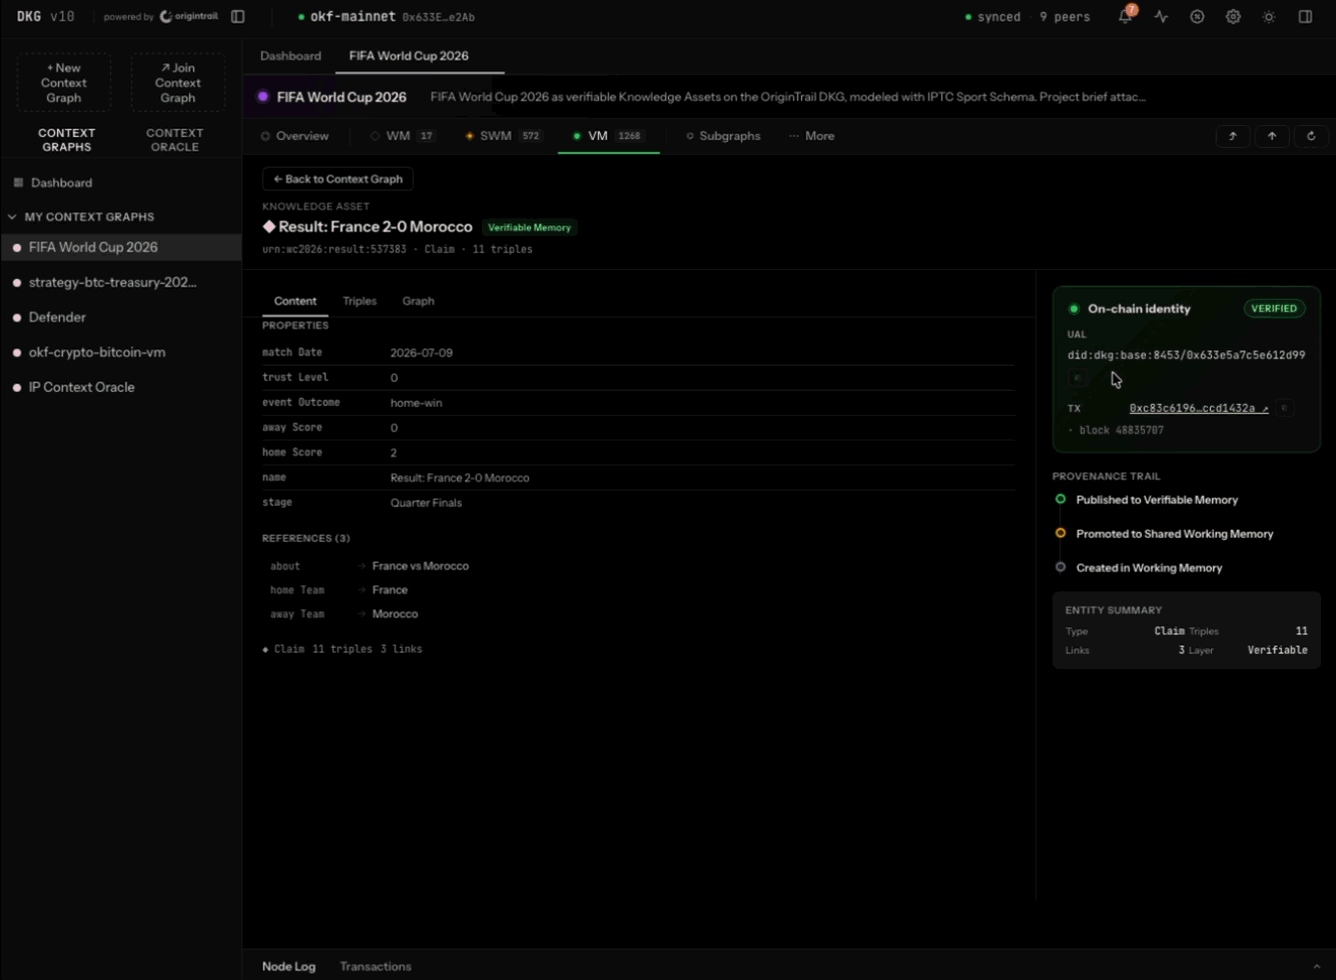This screenshot has height=980, width=1336.
Task: Click the badge icon beside the settings gear
Action: point(1197,17)
